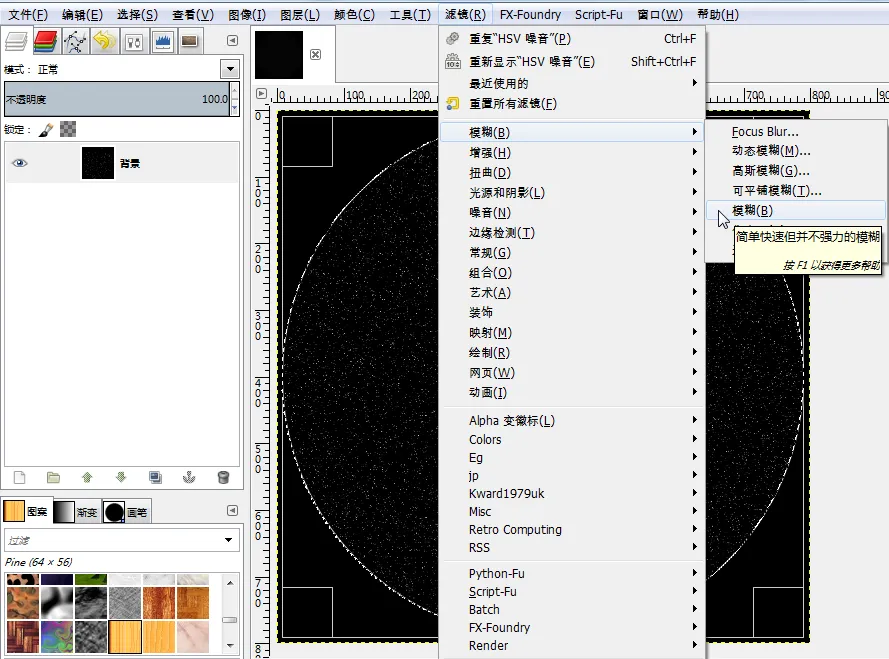The width and height of the screenshot is (889, 659).
Task: Create new layer group folder icon
Action: [x=53, y=477]
